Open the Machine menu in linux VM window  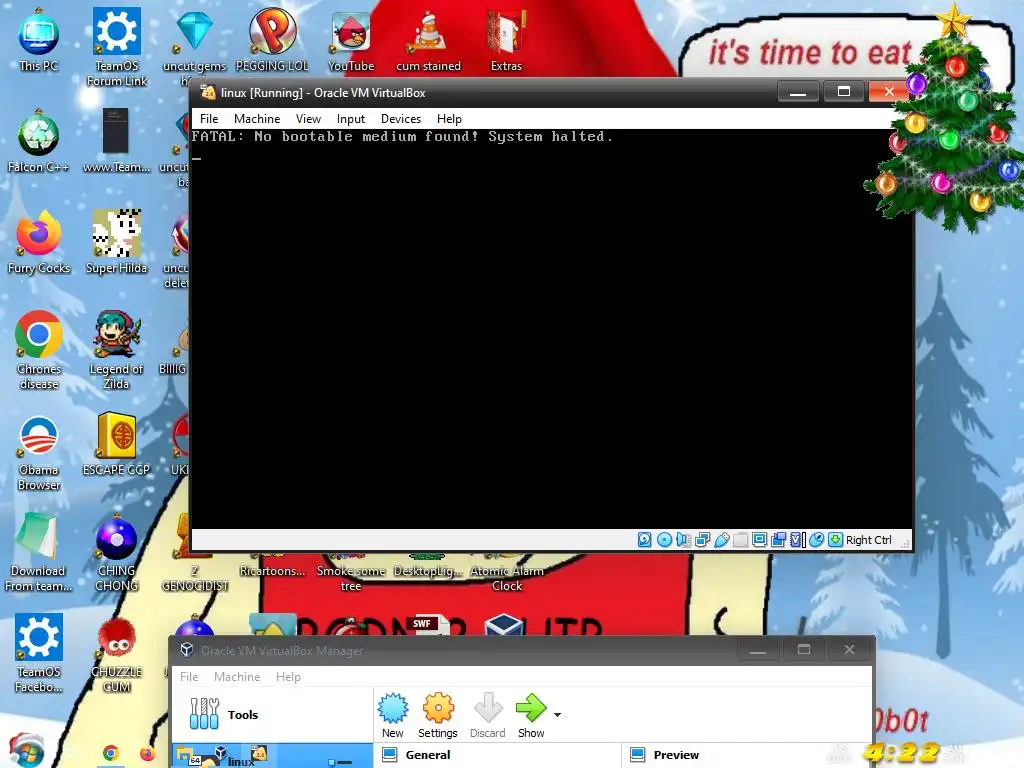tap(257, 118)
